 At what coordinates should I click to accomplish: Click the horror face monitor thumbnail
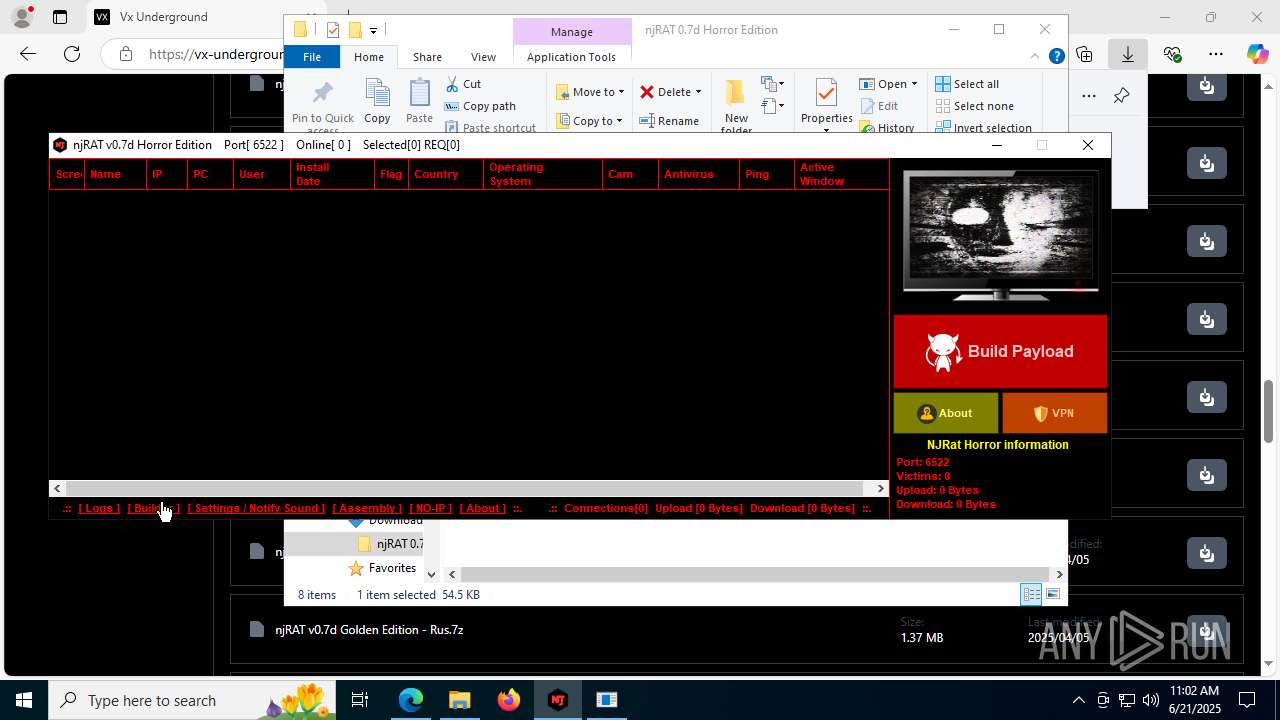[1000, 235]
